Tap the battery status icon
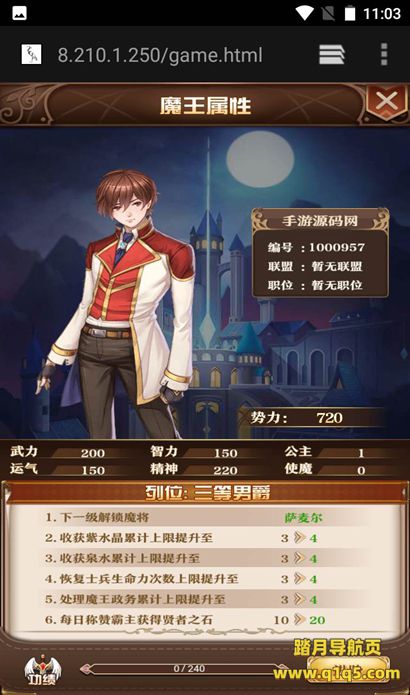Screen dimensions: 410x695 coord(350,13)
